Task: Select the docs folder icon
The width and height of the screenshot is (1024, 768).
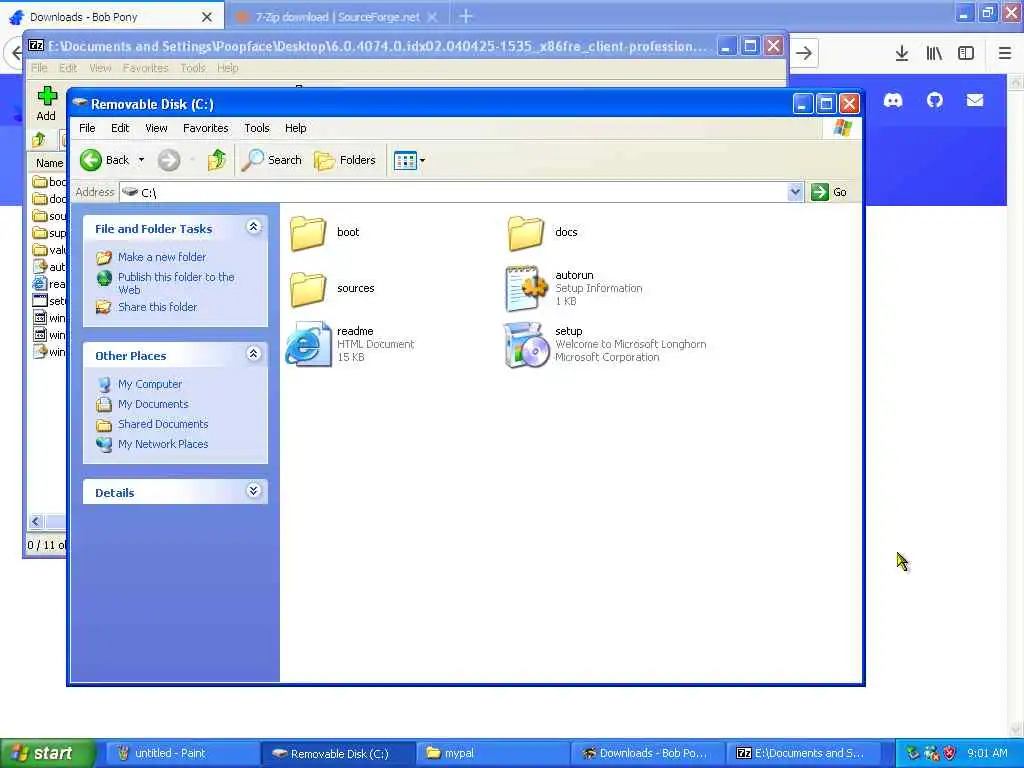Action: 526,233
